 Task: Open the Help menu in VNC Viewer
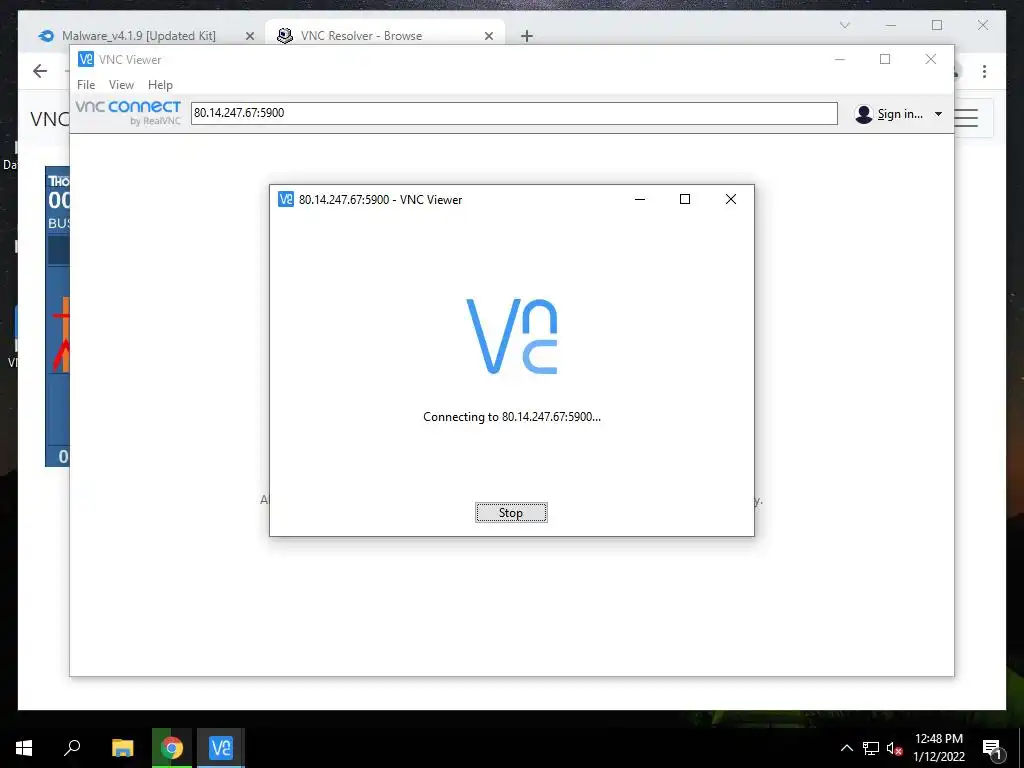point(160,85)
